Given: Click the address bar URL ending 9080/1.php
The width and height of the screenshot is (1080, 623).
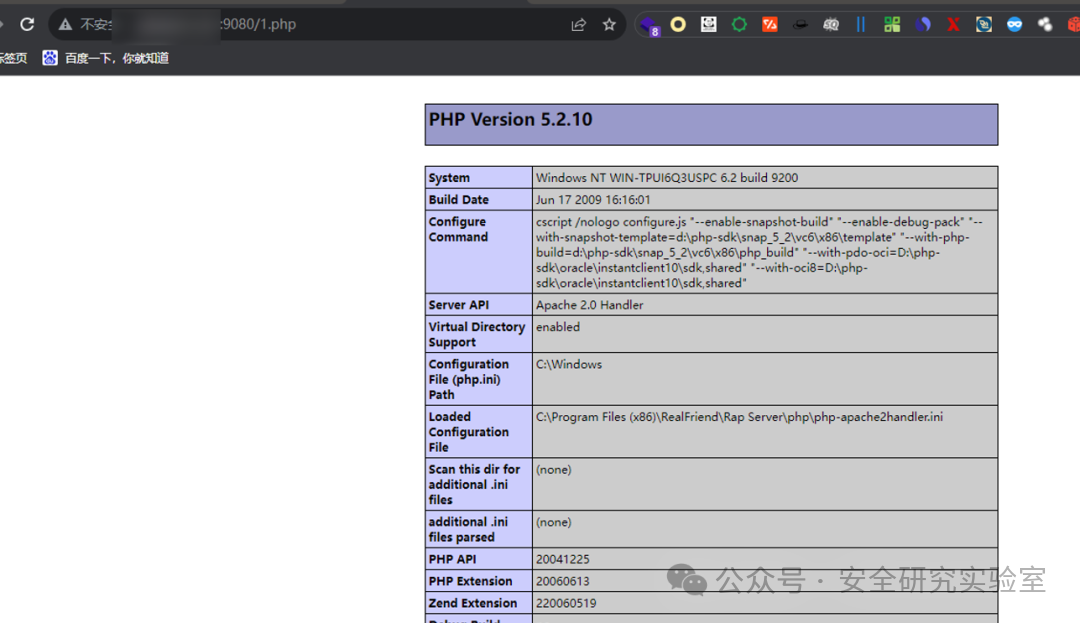Looking at the screenshot, I should pyautogui.click(x=258, y=24).
